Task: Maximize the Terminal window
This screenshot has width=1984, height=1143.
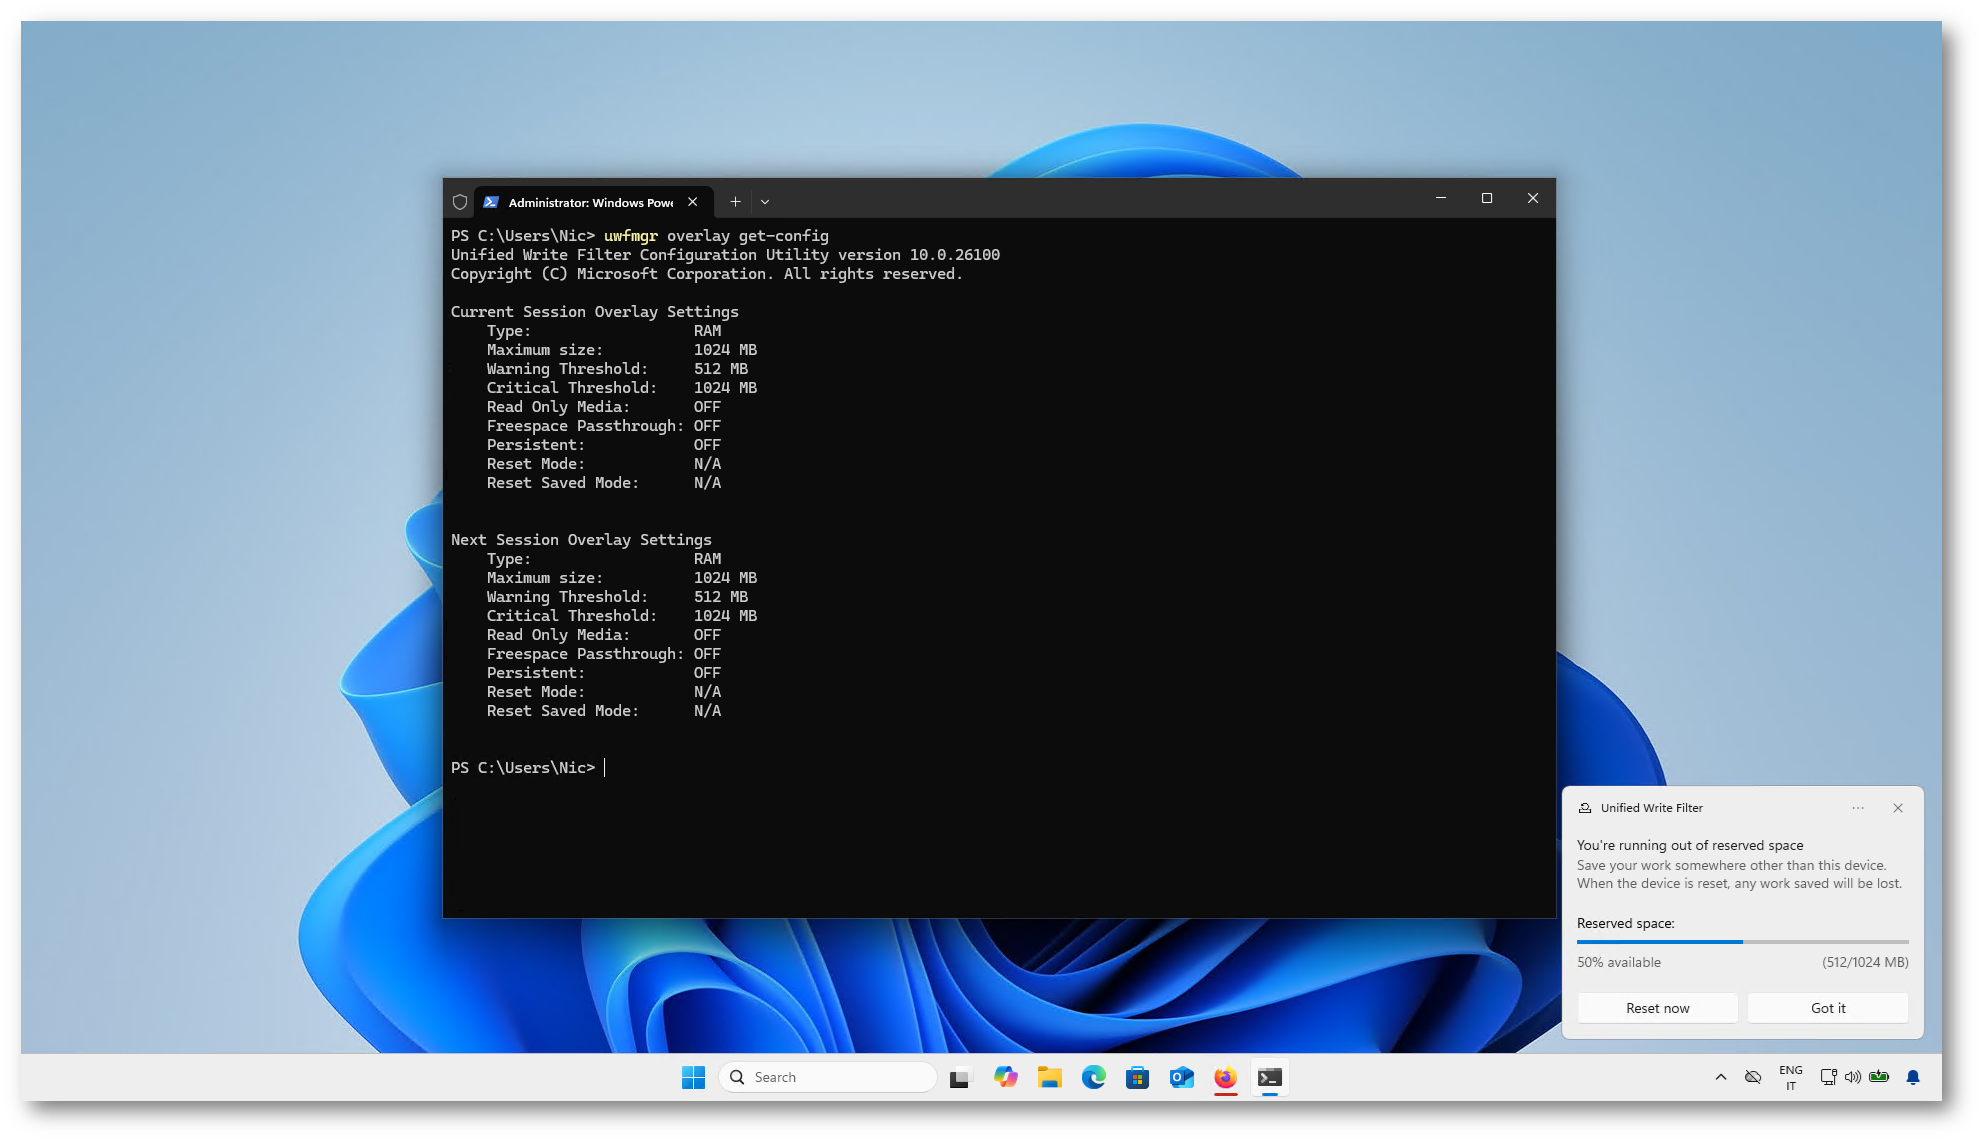Action: tap(1487, 198)
